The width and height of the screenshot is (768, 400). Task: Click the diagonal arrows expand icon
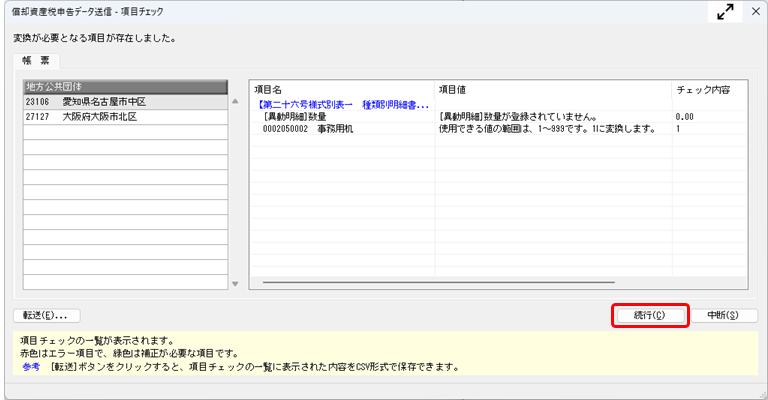click(x=726, y=12)
